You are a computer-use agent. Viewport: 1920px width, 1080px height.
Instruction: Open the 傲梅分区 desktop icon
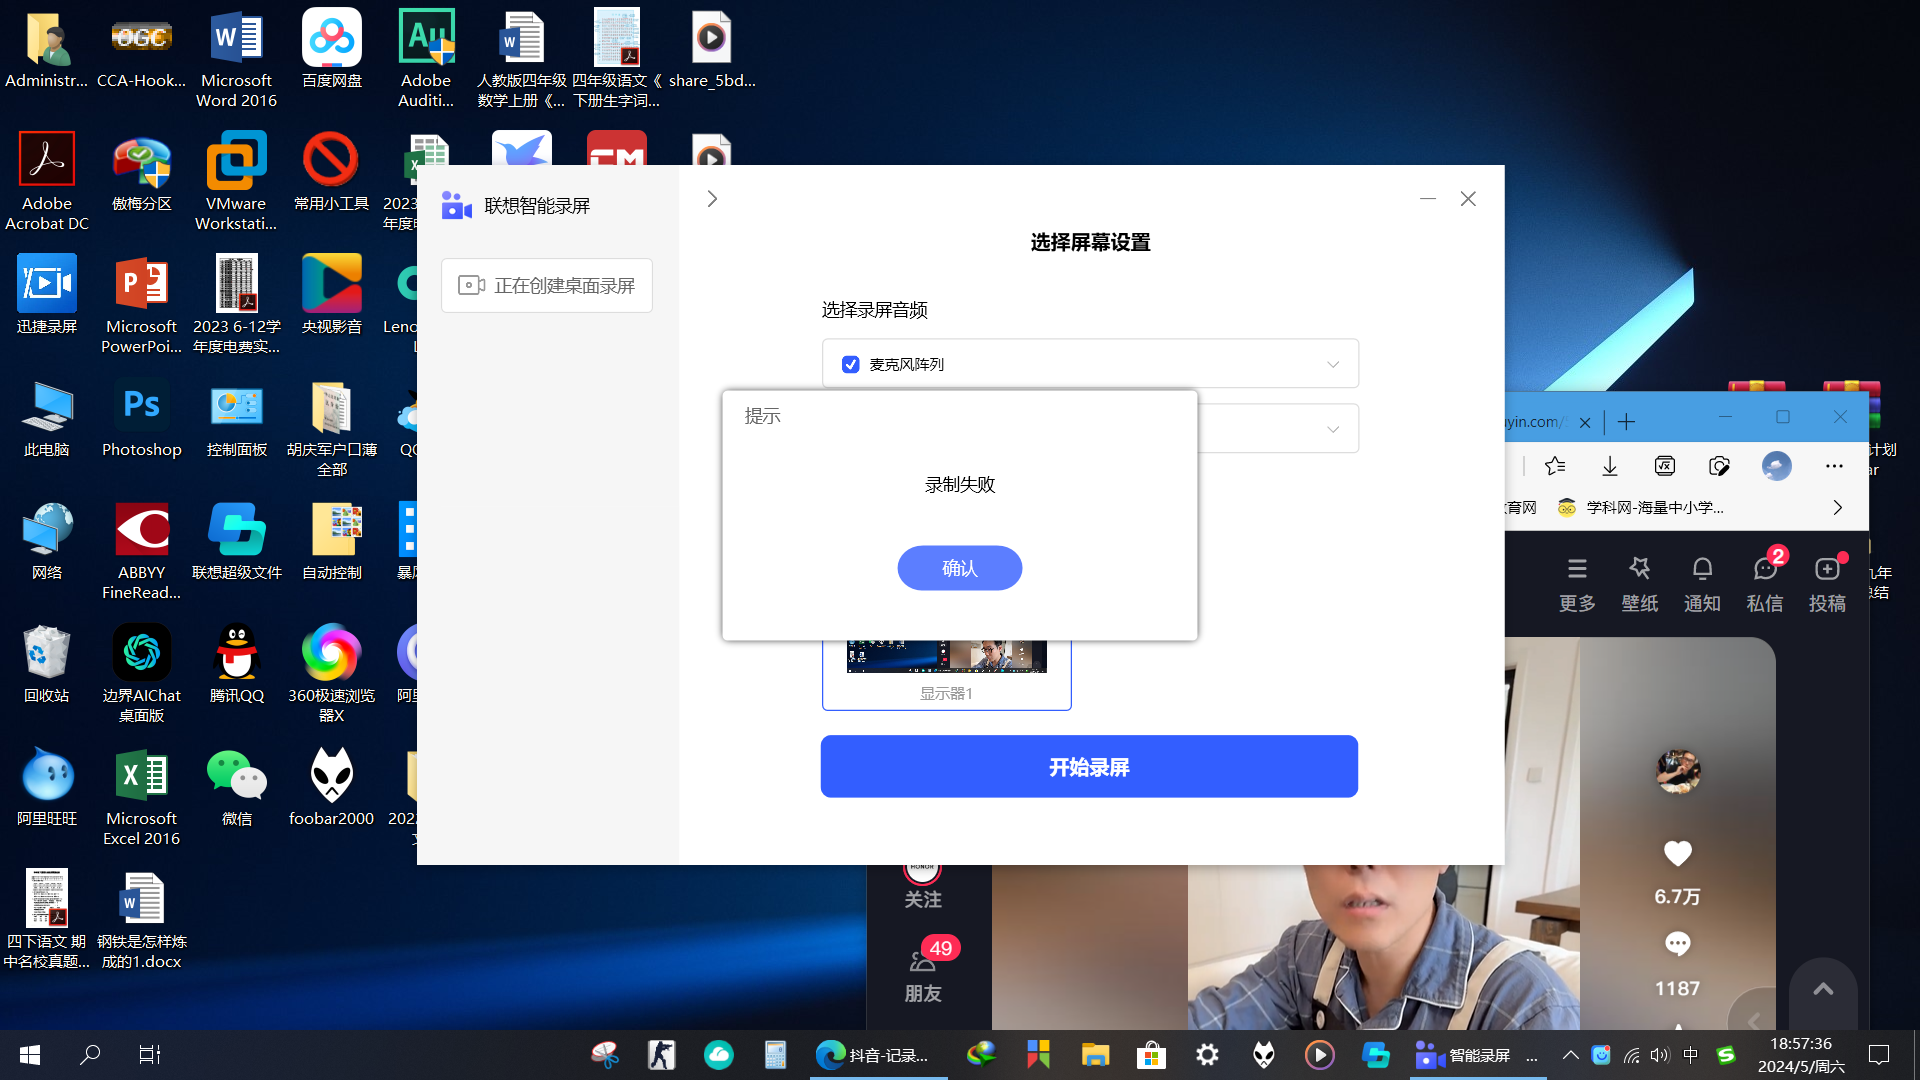[x=142, y=172]
